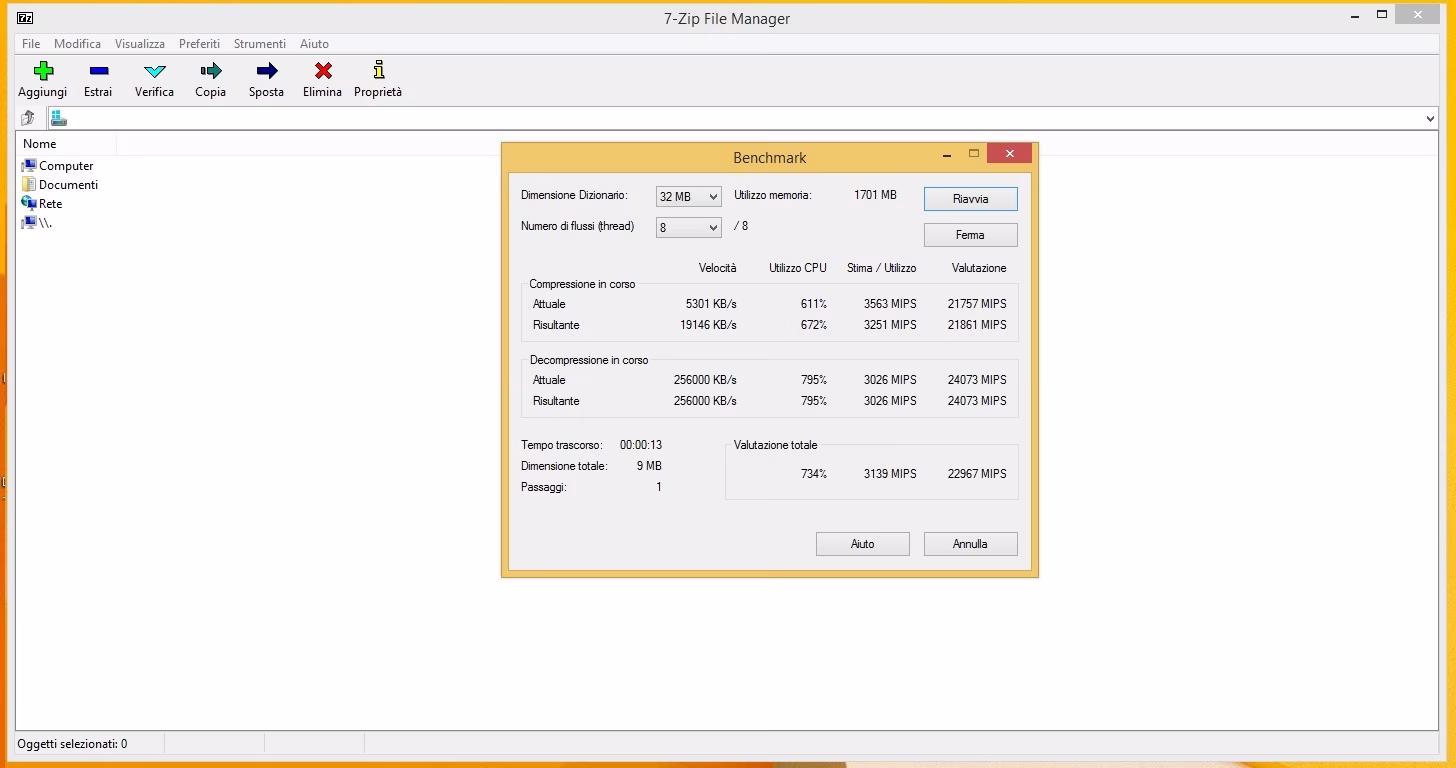Click the Annulla button

point(970,544)
